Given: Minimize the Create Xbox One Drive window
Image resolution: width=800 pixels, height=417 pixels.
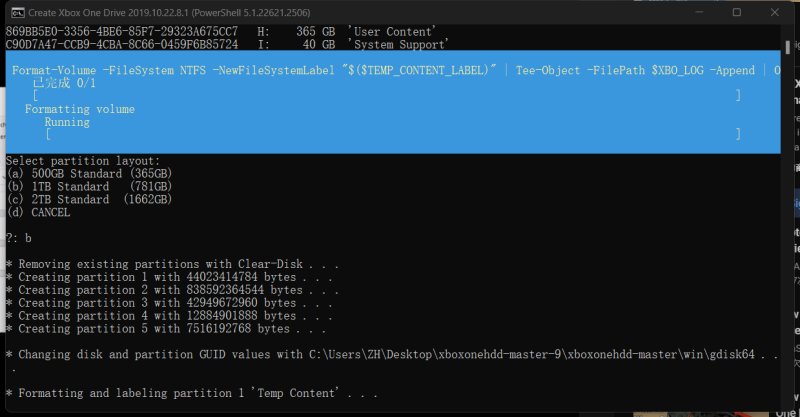Looking at the screenshot, I should (x=689, y=12).
